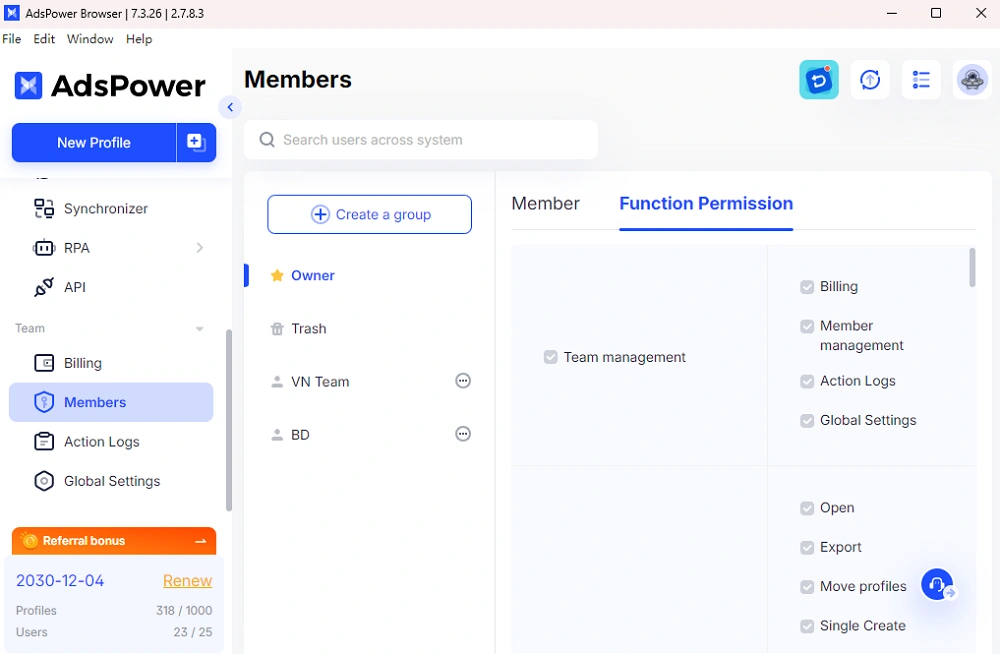Click the sidebar vertical scrollbar
The image size is (1000, 654).
click(x=228, y=420)
